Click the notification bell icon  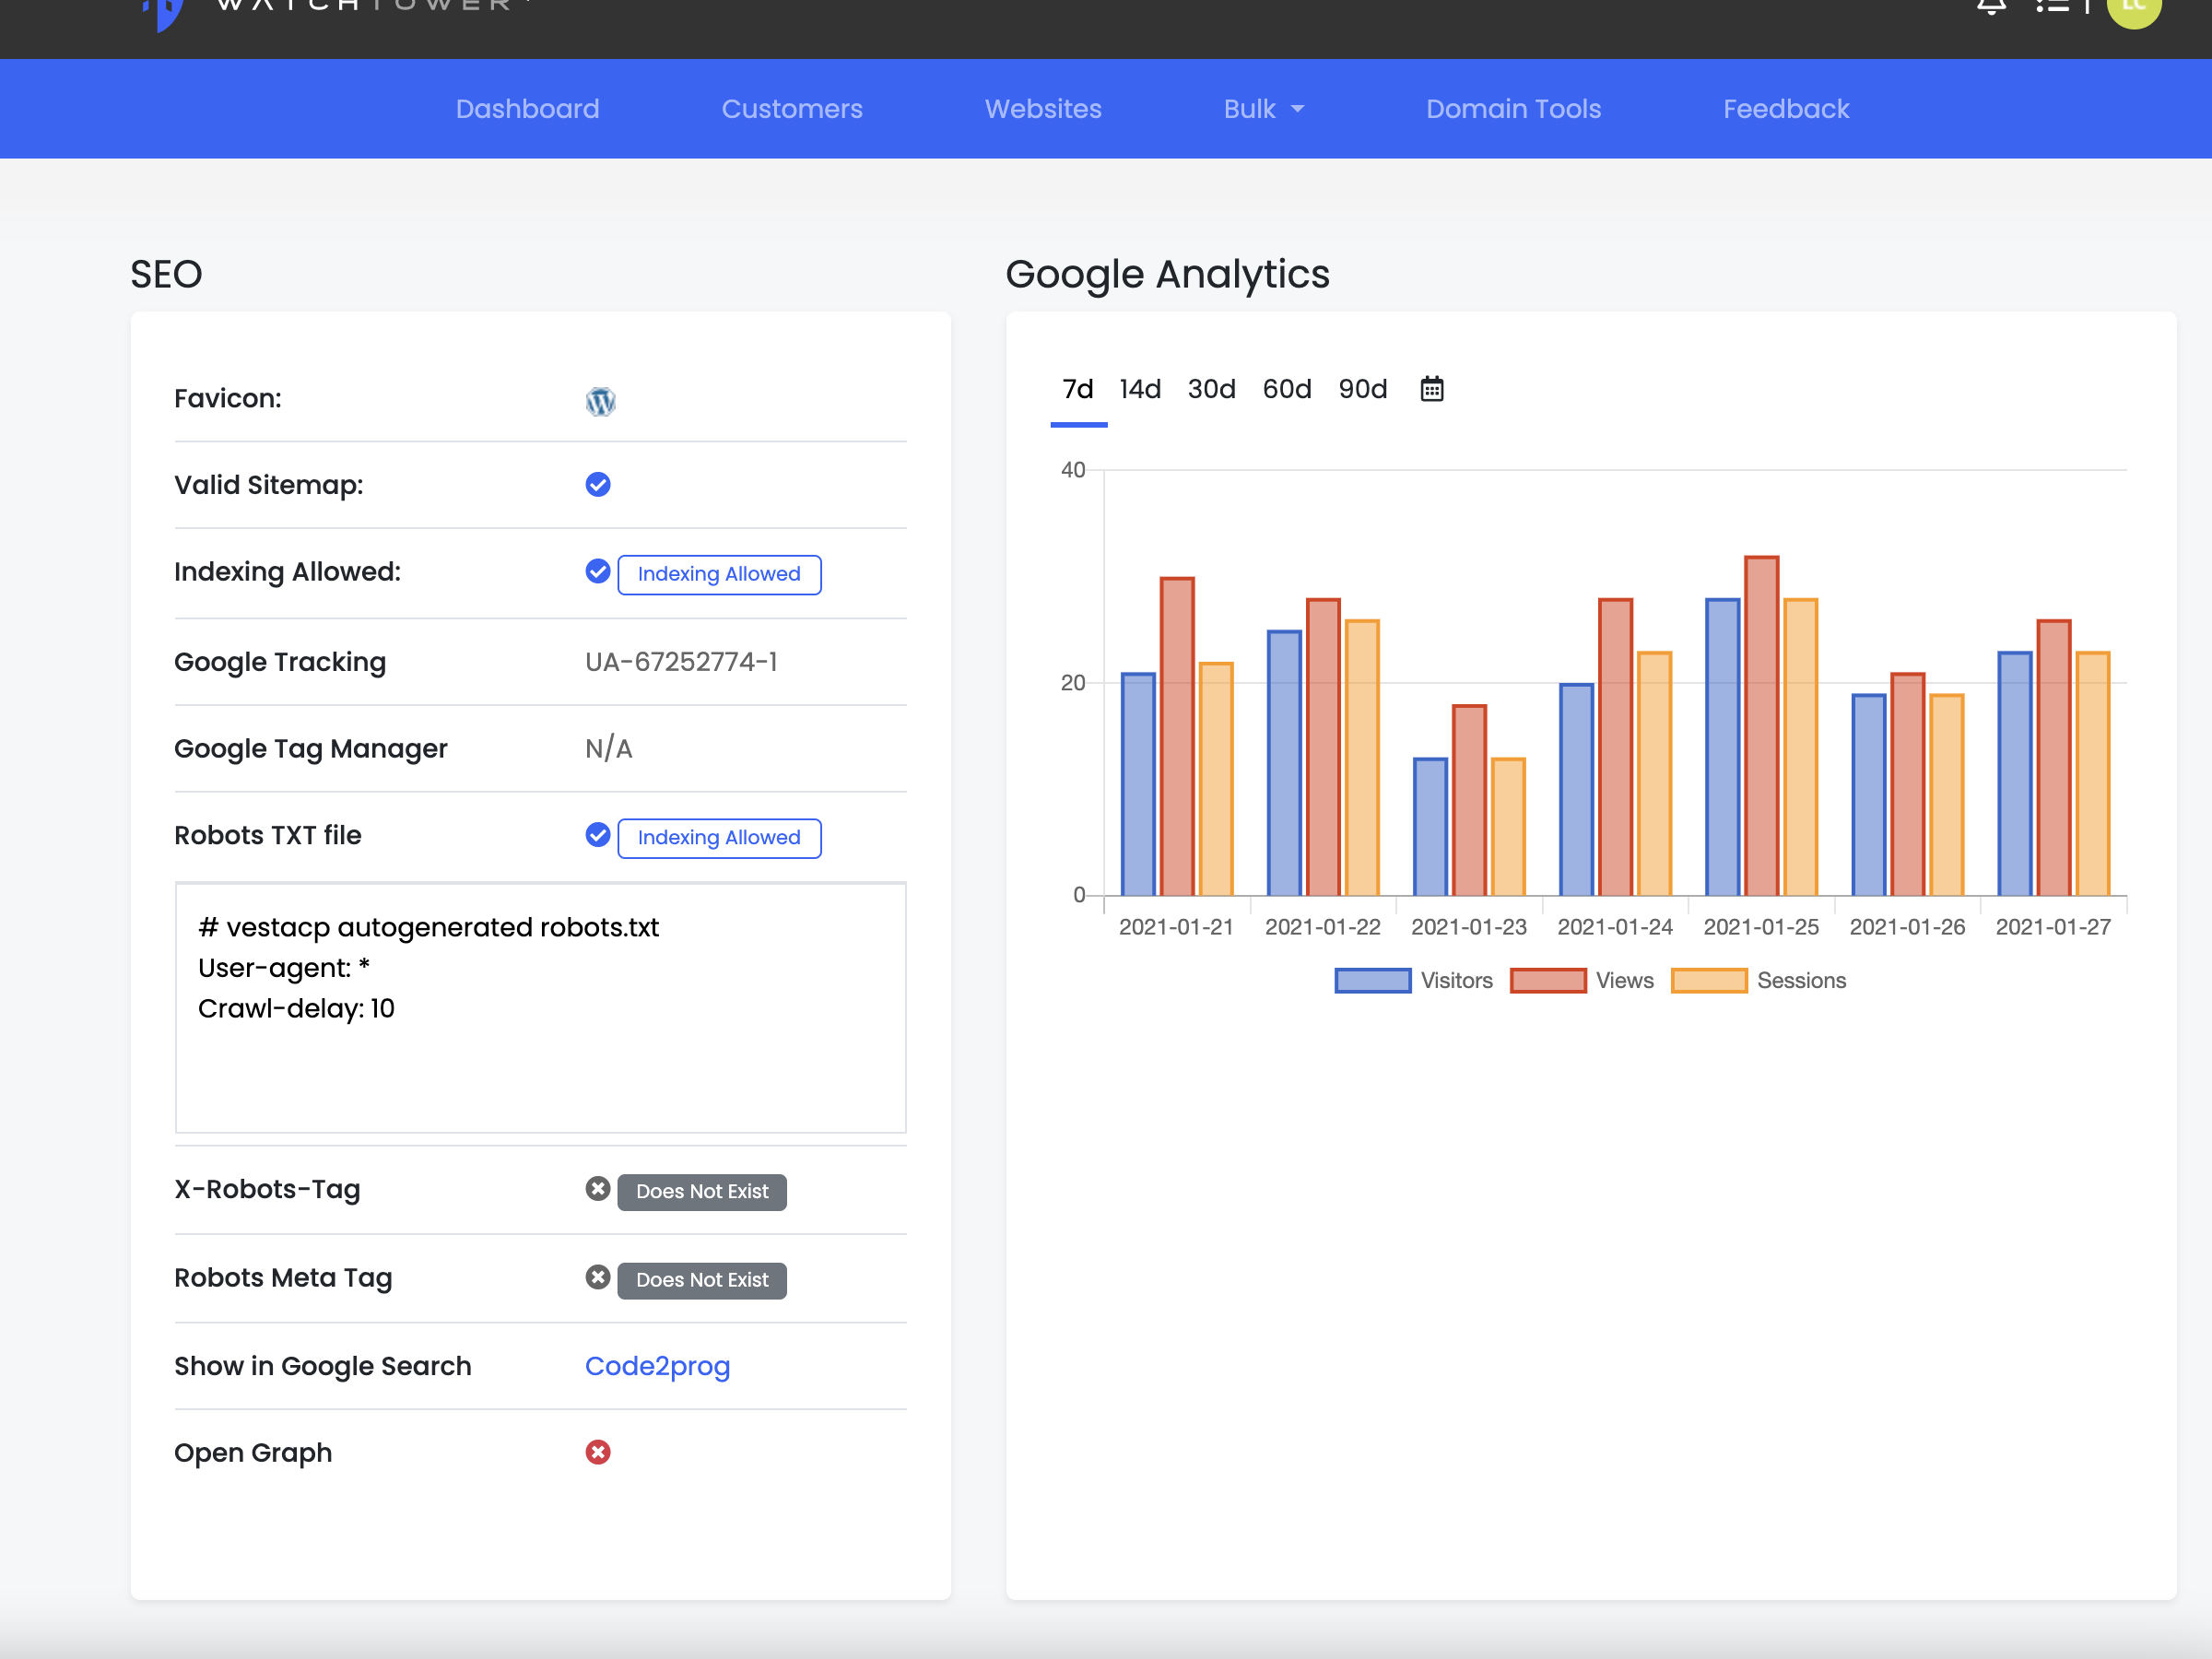coord(1991,8)
